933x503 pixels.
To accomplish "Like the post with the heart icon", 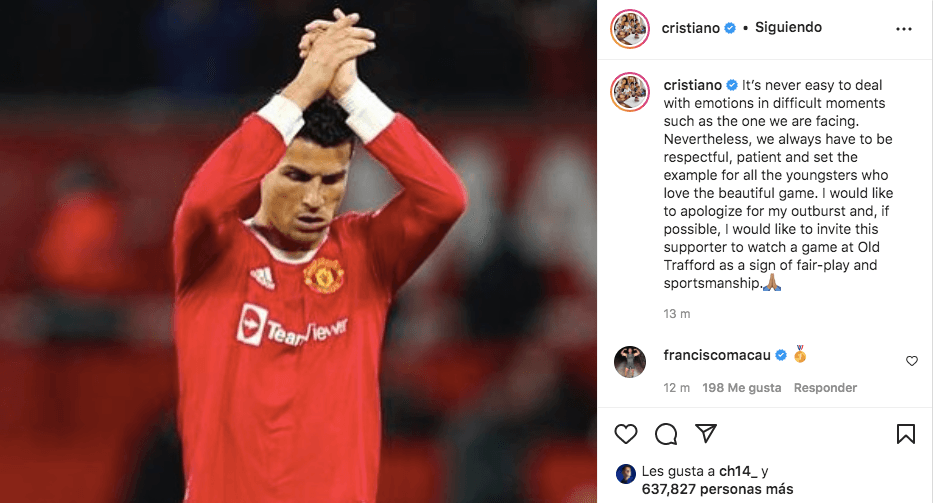I will pyautogui.click(x=625, y=434).
